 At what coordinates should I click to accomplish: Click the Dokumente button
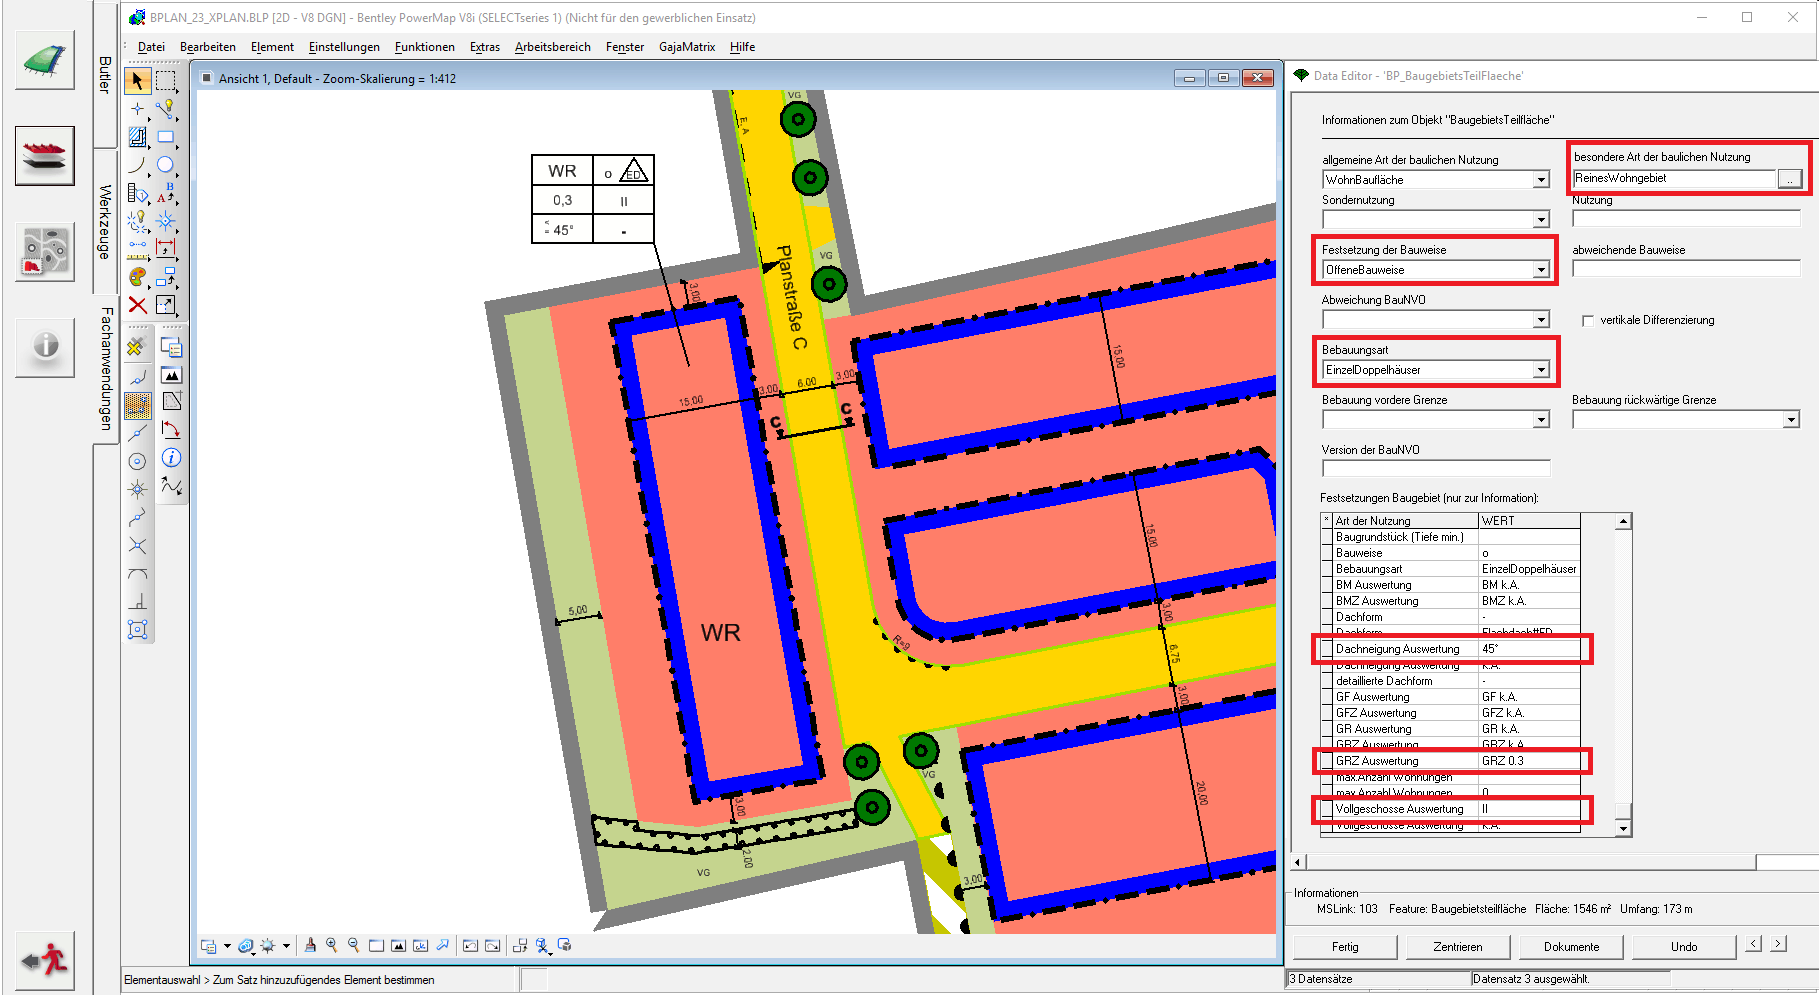click(x=1571, y=947)
